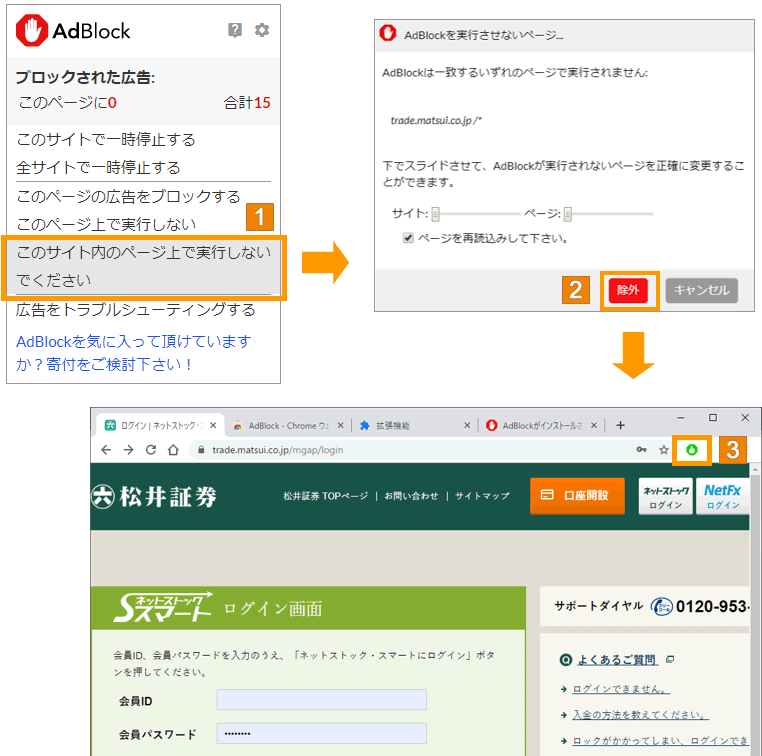This screenshot has height=756, width=762.
Task: Click the red AdBlock icon in dialog title
Action: point(388,33)
